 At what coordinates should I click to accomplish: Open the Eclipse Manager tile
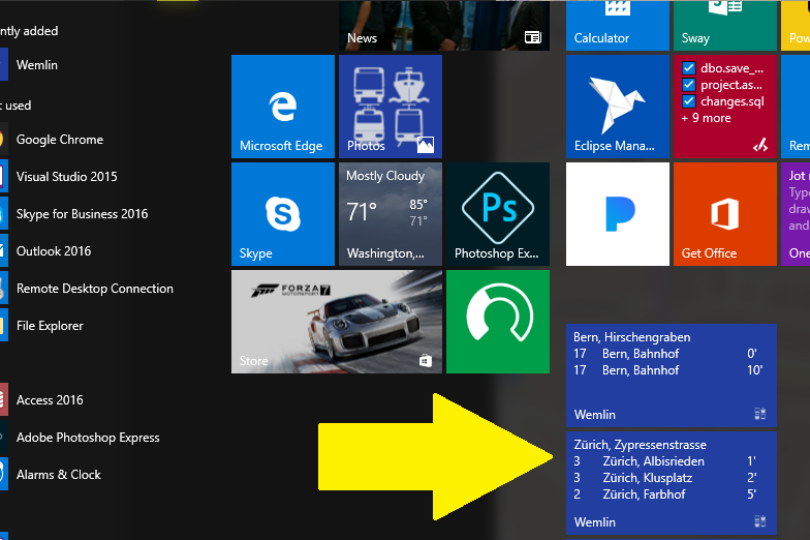point(617,106)
